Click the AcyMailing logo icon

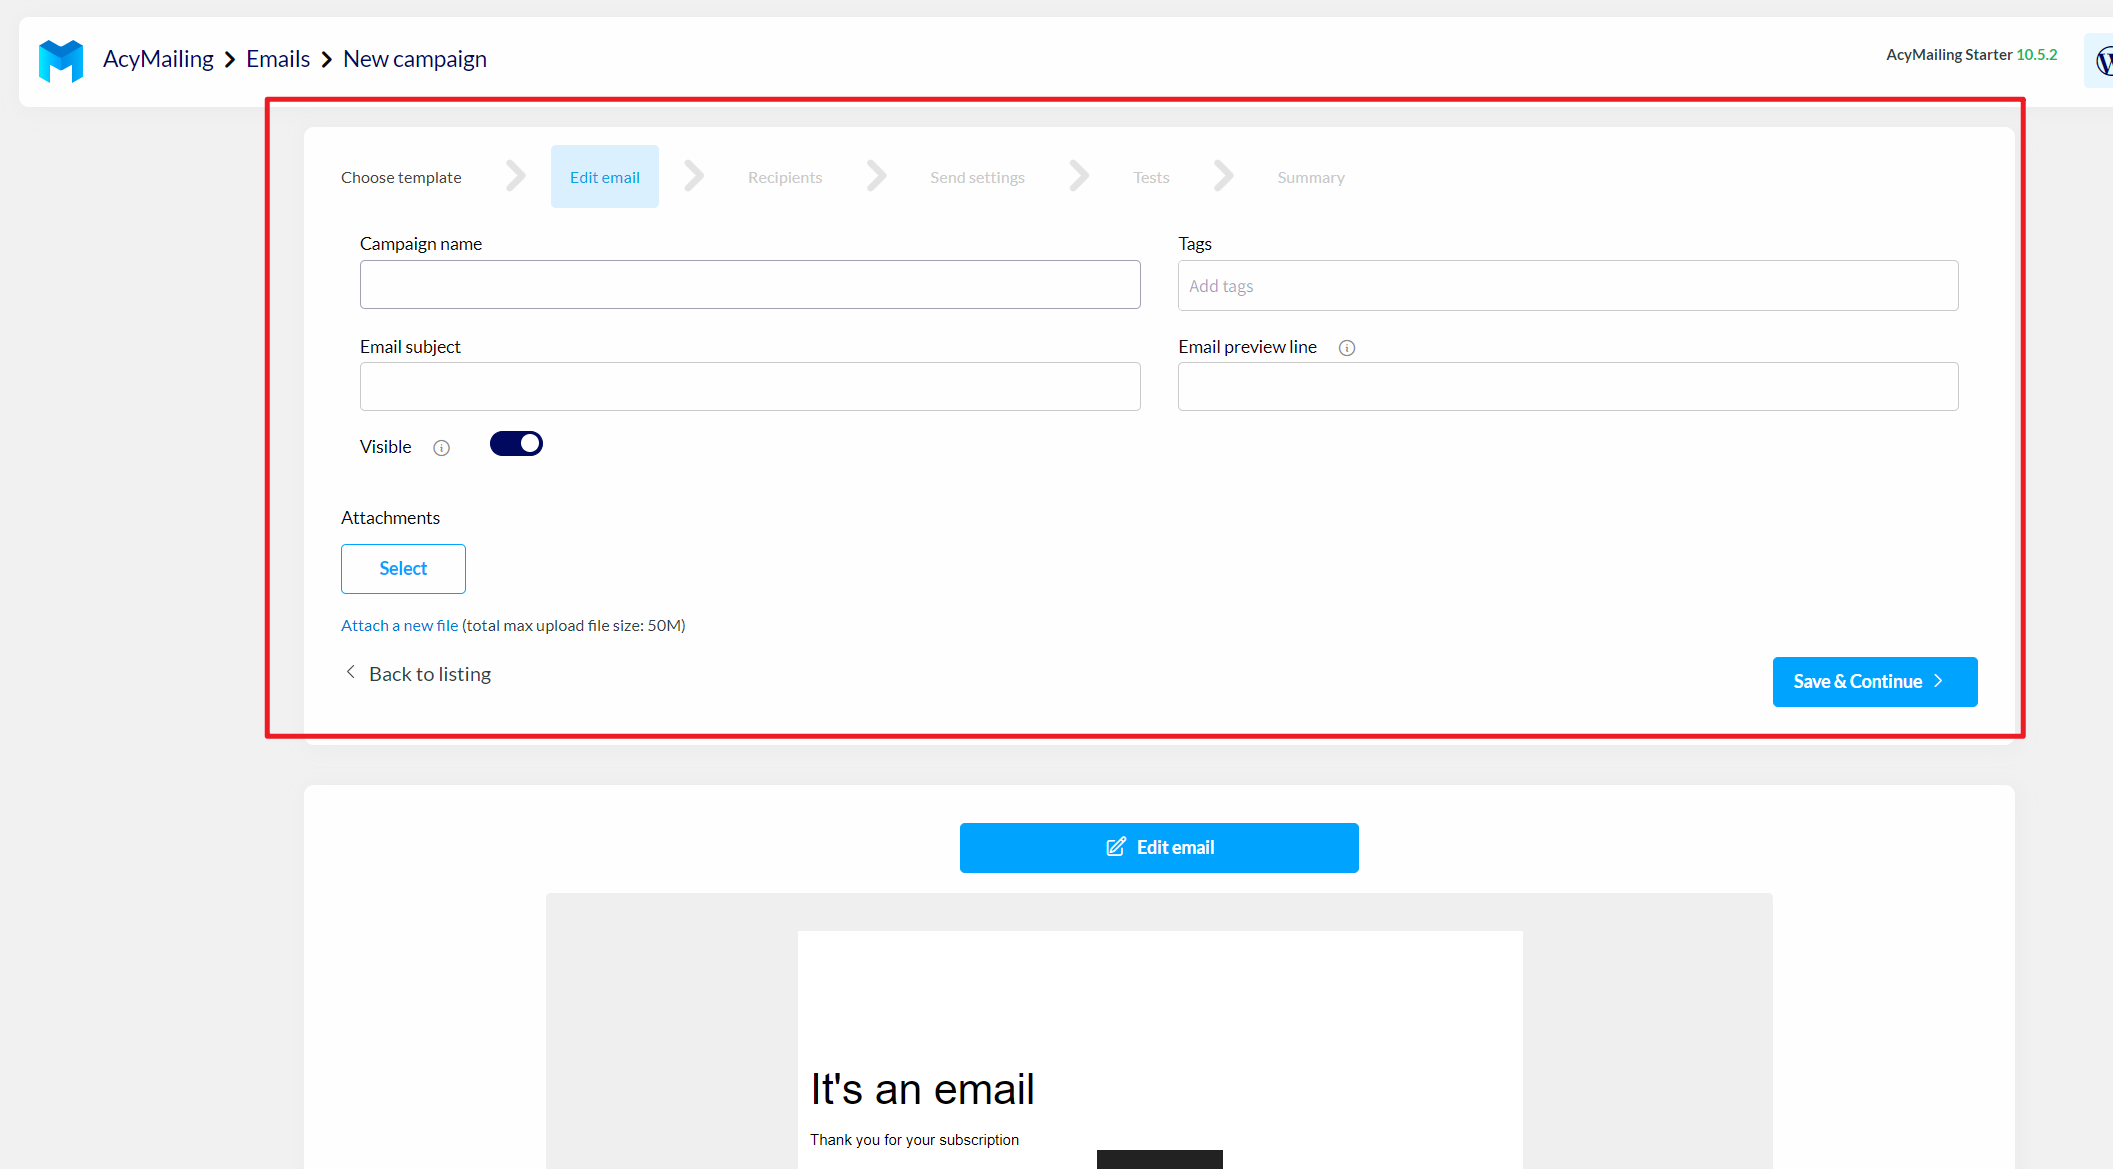(61, 60)
